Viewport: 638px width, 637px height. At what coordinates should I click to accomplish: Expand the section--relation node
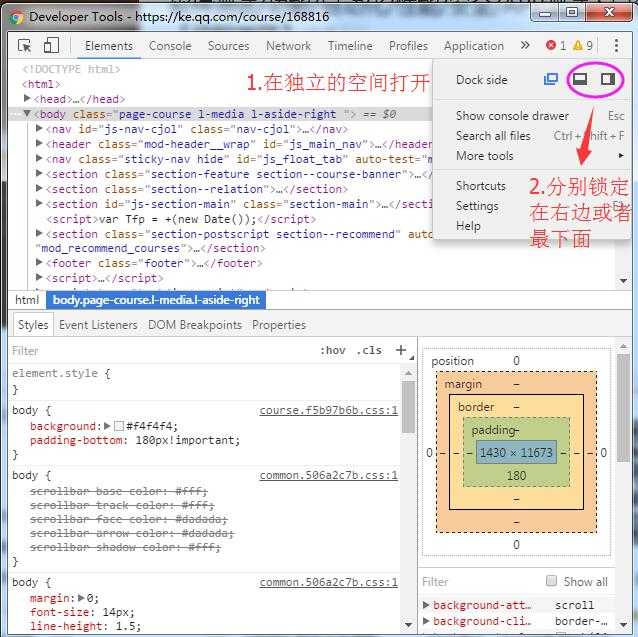tap(39, 188)
